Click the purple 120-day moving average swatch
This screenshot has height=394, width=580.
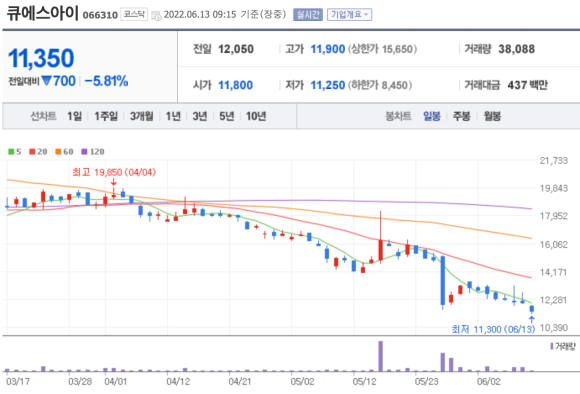[x=84, y=152]
